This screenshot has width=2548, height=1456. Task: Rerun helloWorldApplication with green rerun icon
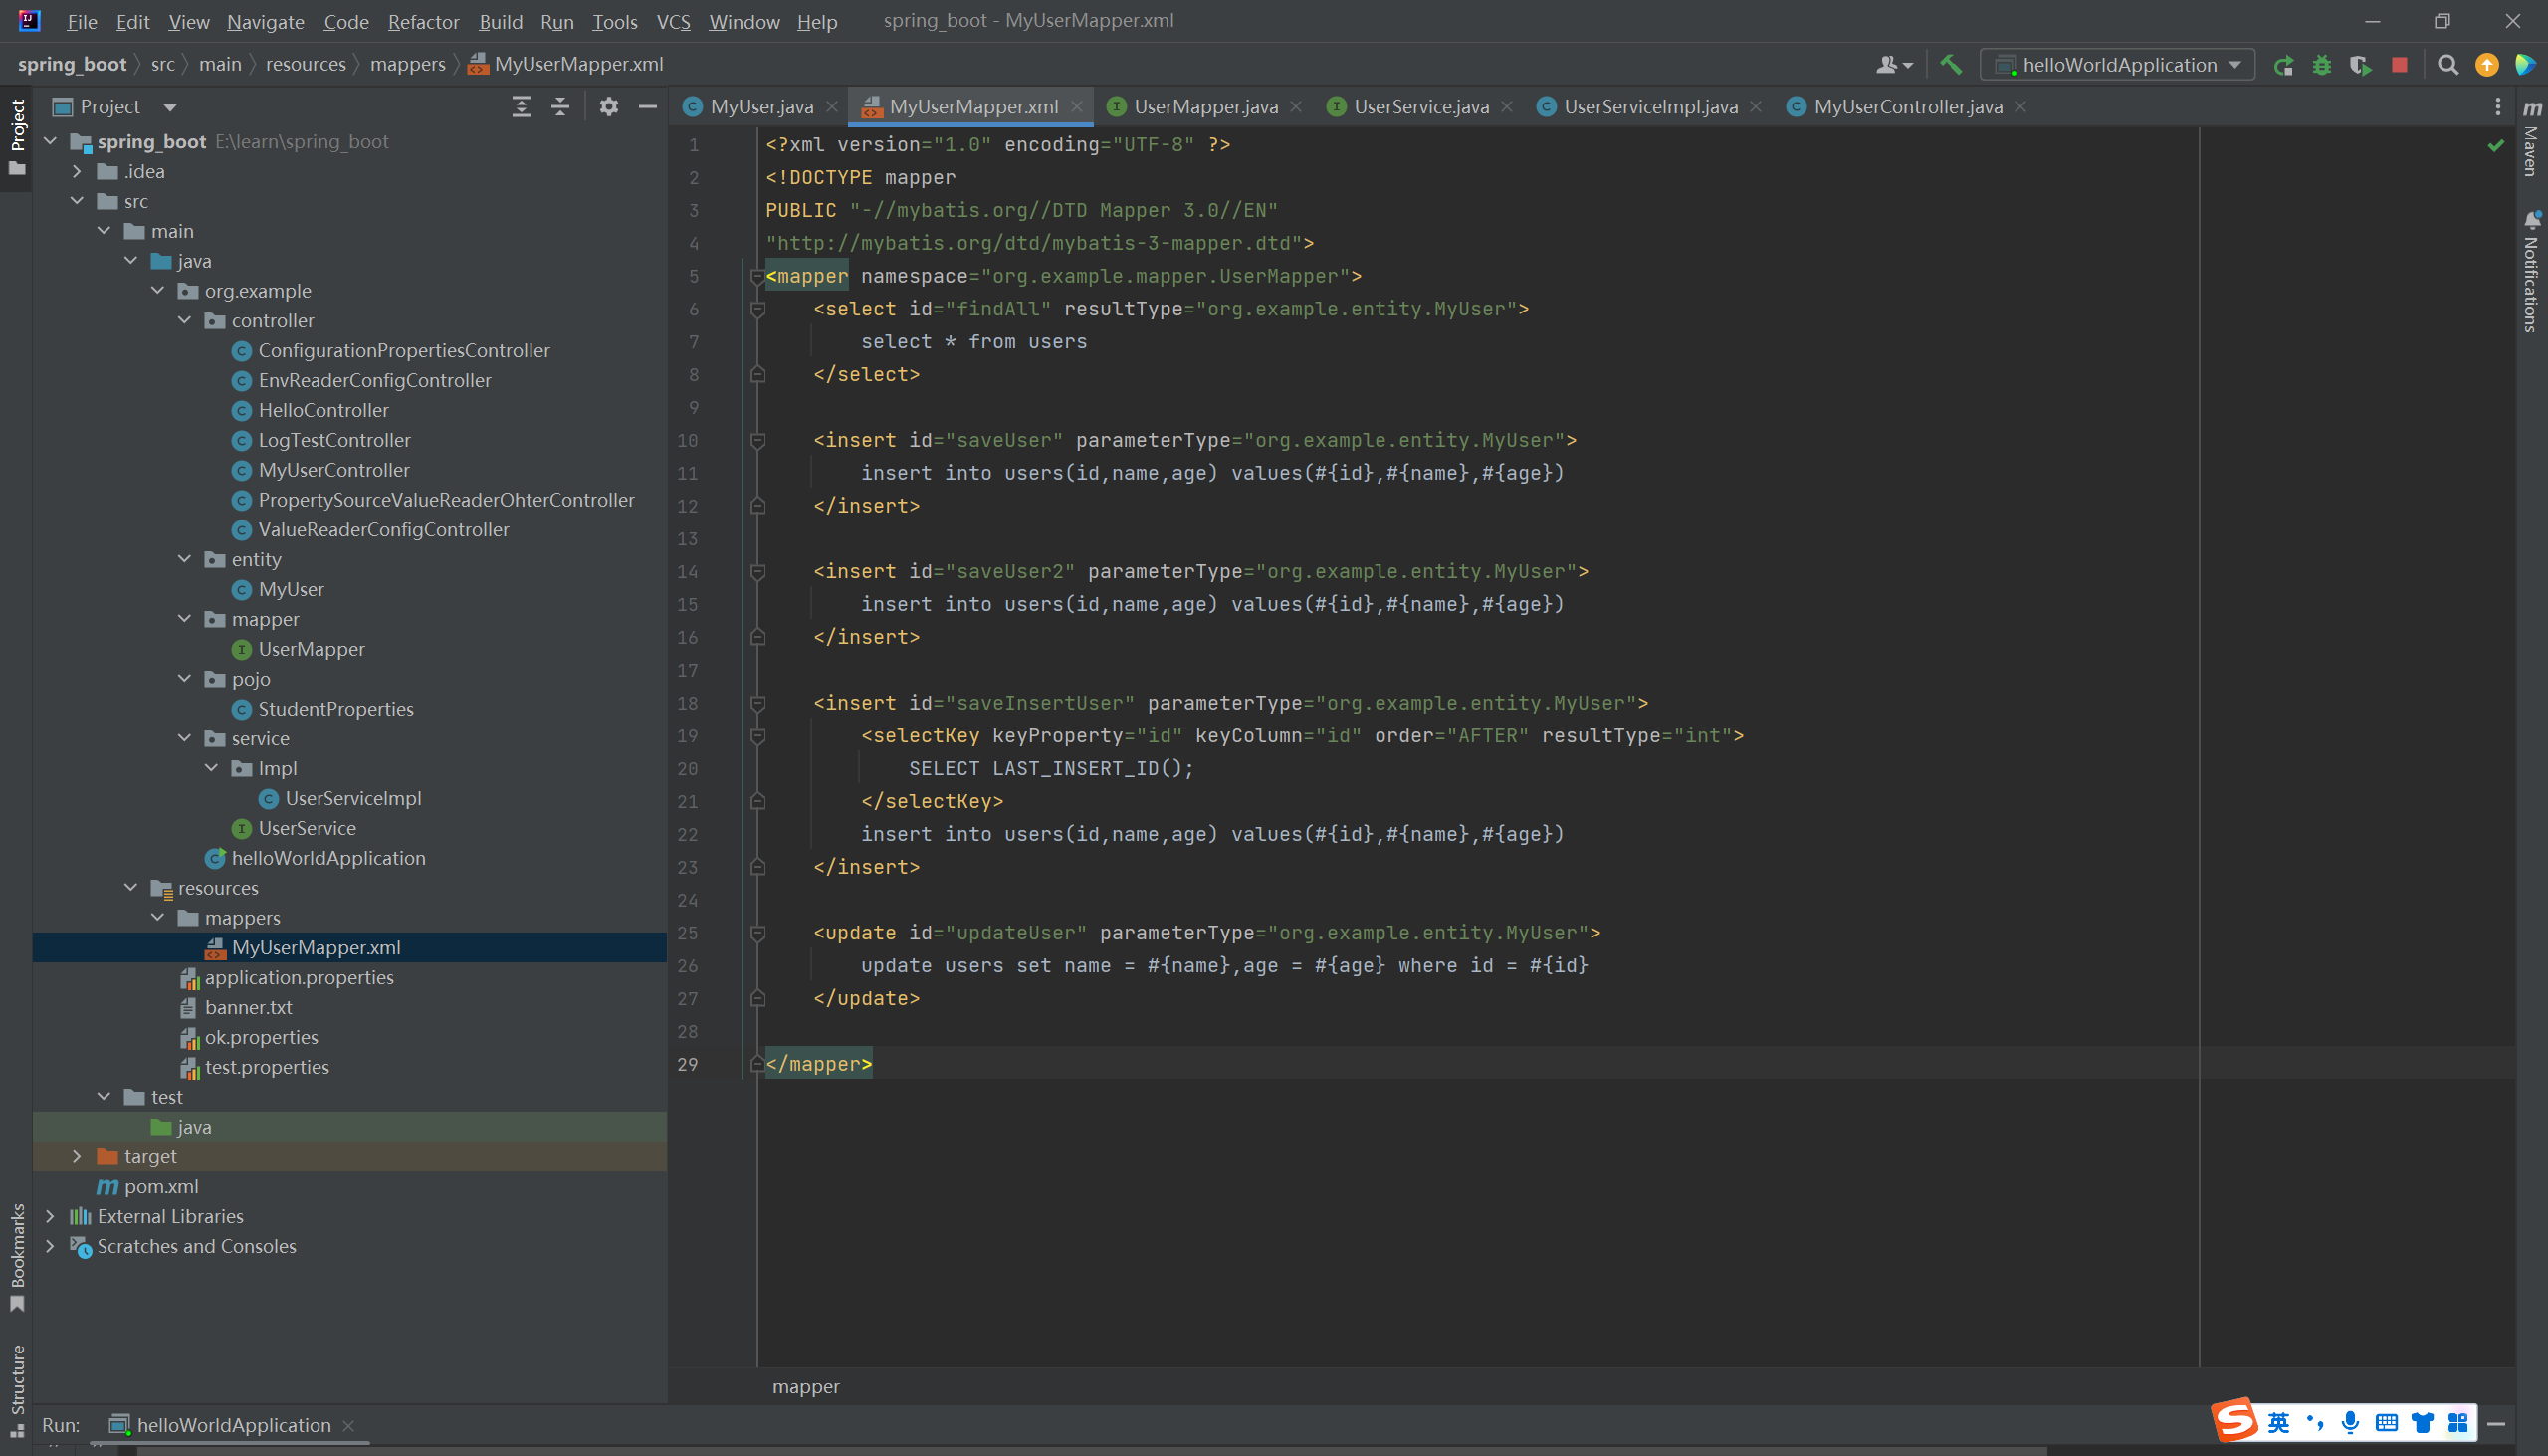(x=2283, y=65)
